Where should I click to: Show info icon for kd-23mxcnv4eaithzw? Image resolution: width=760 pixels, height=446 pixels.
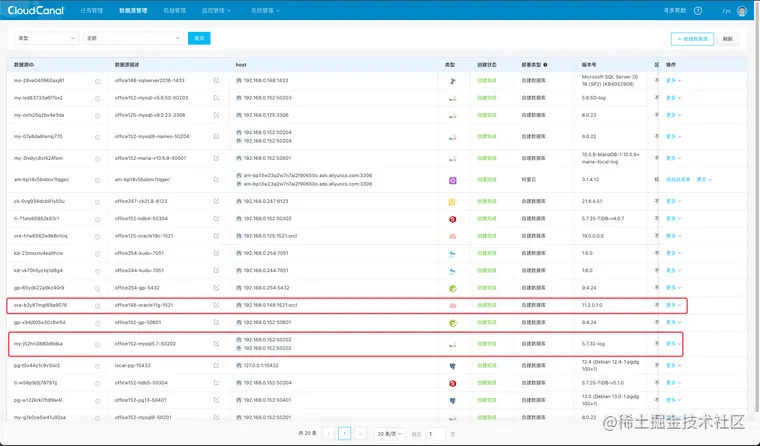coord(97,254)
